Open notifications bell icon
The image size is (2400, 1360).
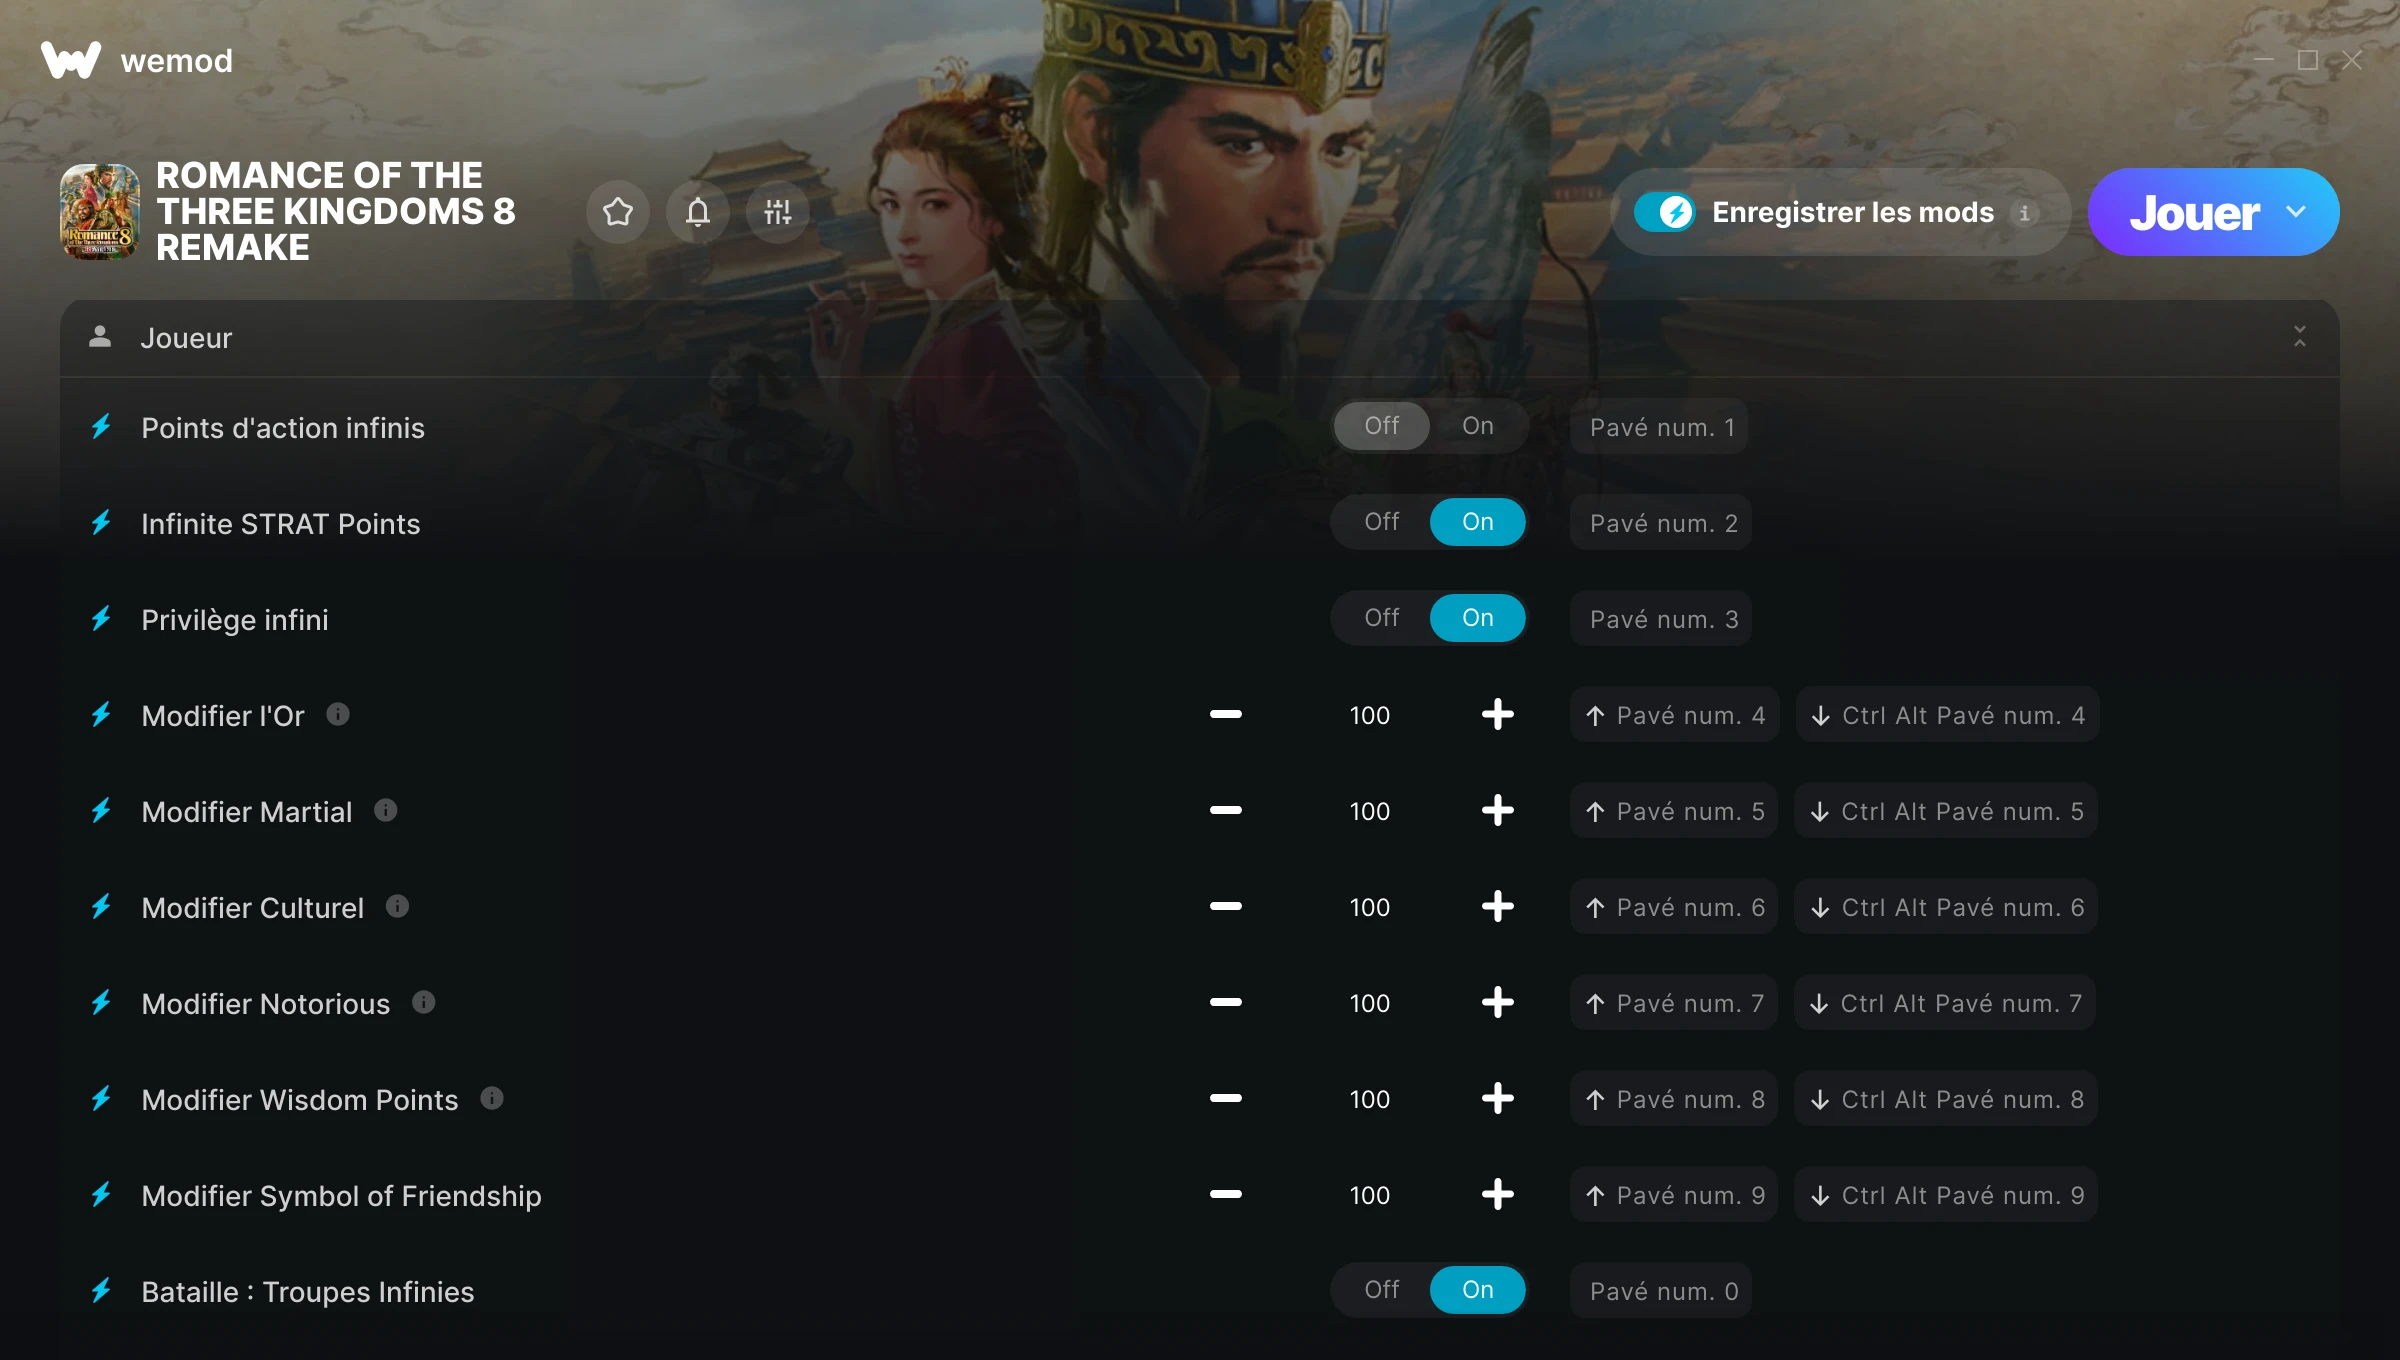tap(698, 212)
